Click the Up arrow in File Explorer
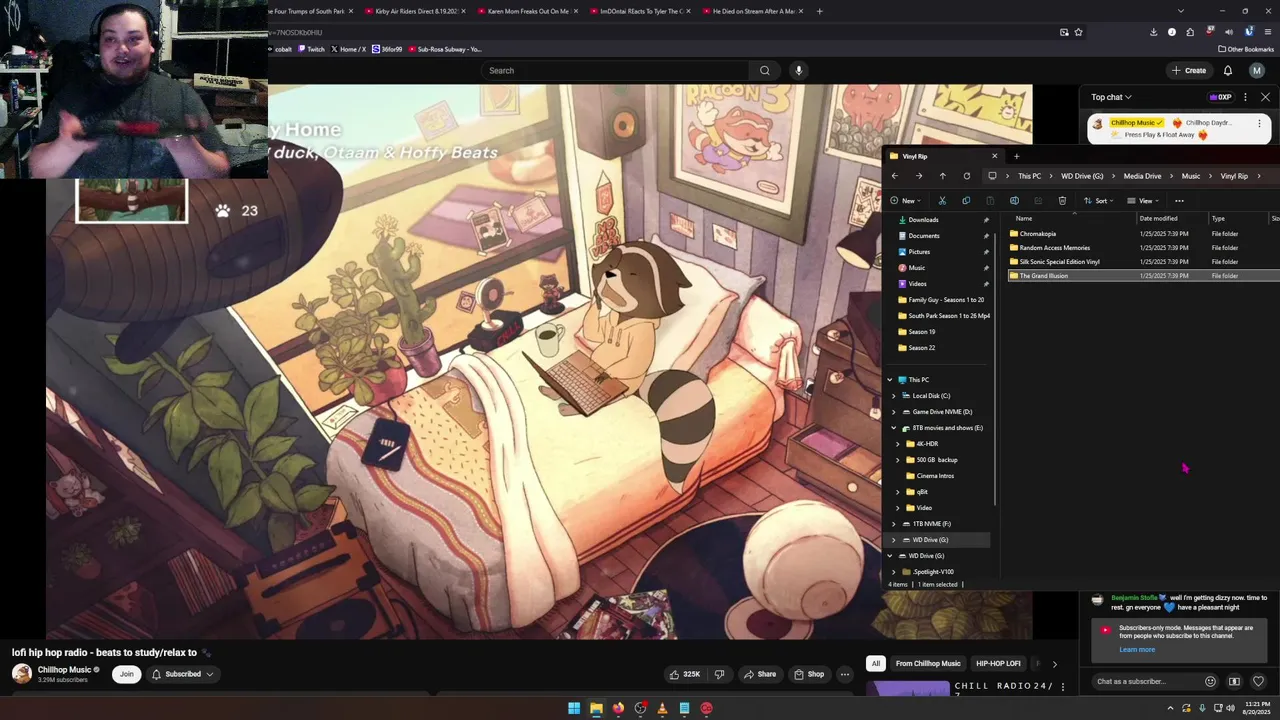This screenshot has height=720, width=1280. [x=942, y=176]
